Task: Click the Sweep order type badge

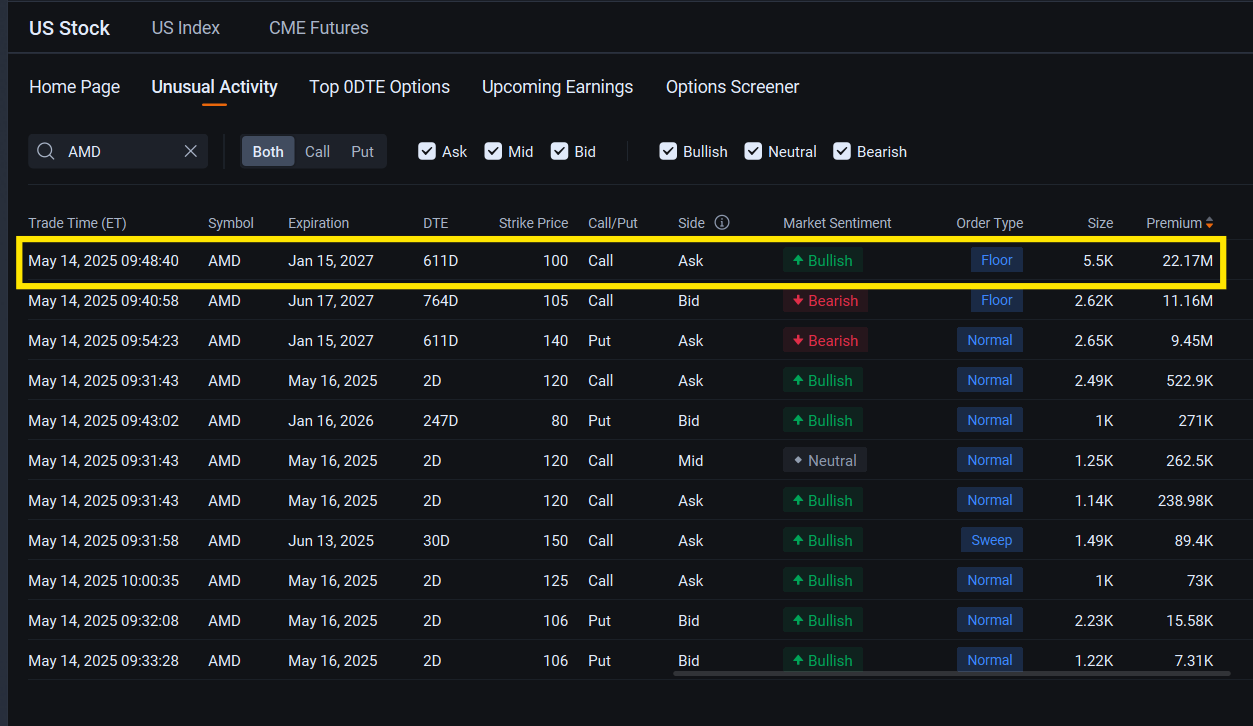Action: point(992,540)
